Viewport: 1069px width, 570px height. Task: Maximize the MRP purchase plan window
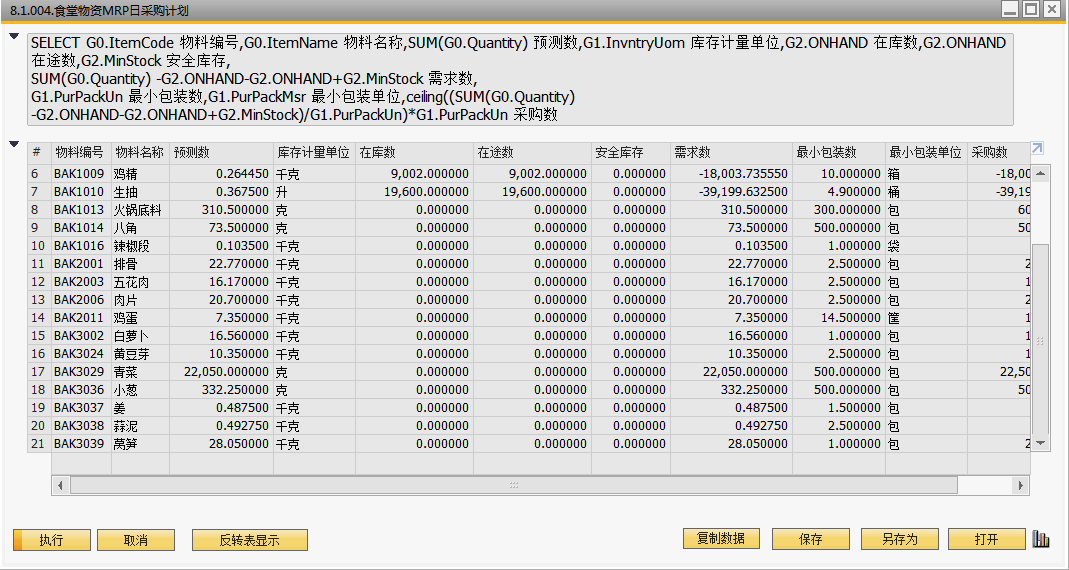(1029, 9)
